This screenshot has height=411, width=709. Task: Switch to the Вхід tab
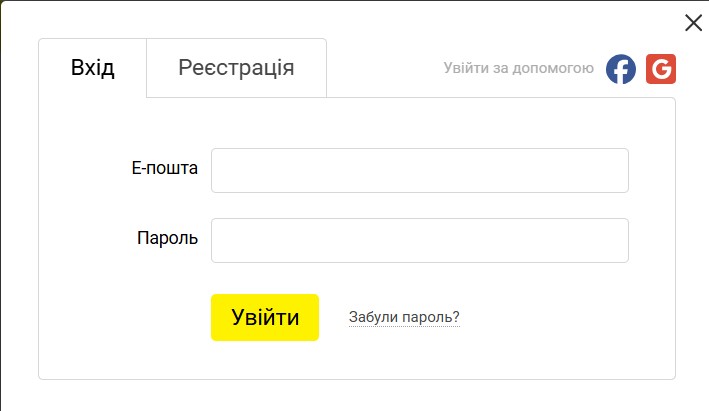pyautogui.click(x=93, y=68)
